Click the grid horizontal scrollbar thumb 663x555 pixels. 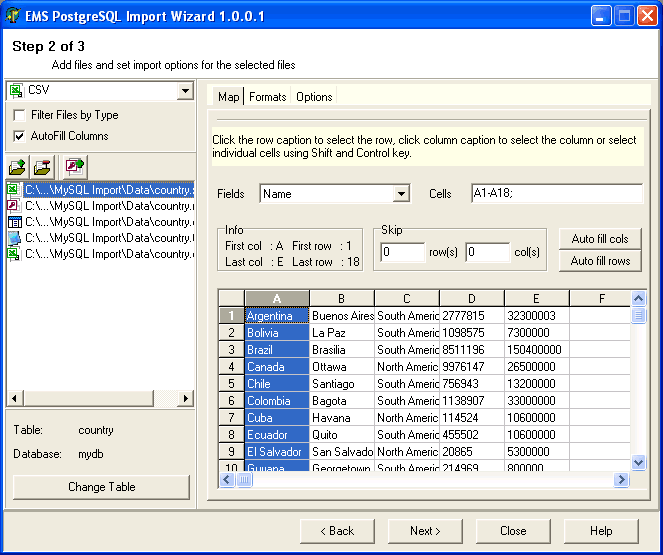244,479
